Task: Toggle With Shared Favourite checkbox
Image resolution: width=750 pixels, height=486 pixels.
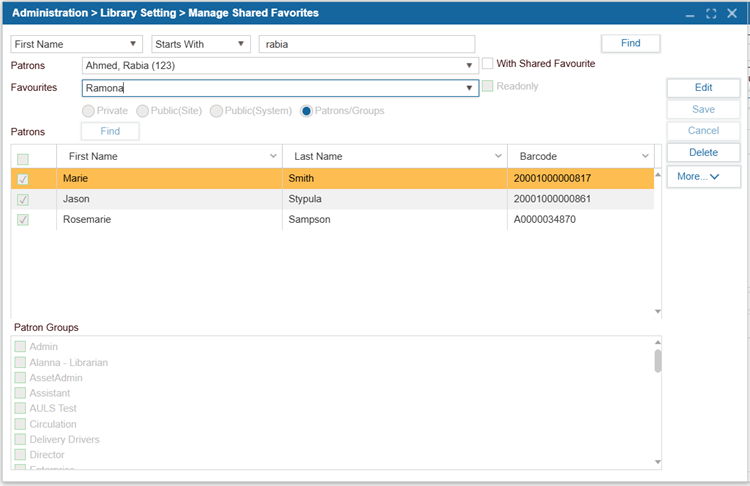Action: 487,63
